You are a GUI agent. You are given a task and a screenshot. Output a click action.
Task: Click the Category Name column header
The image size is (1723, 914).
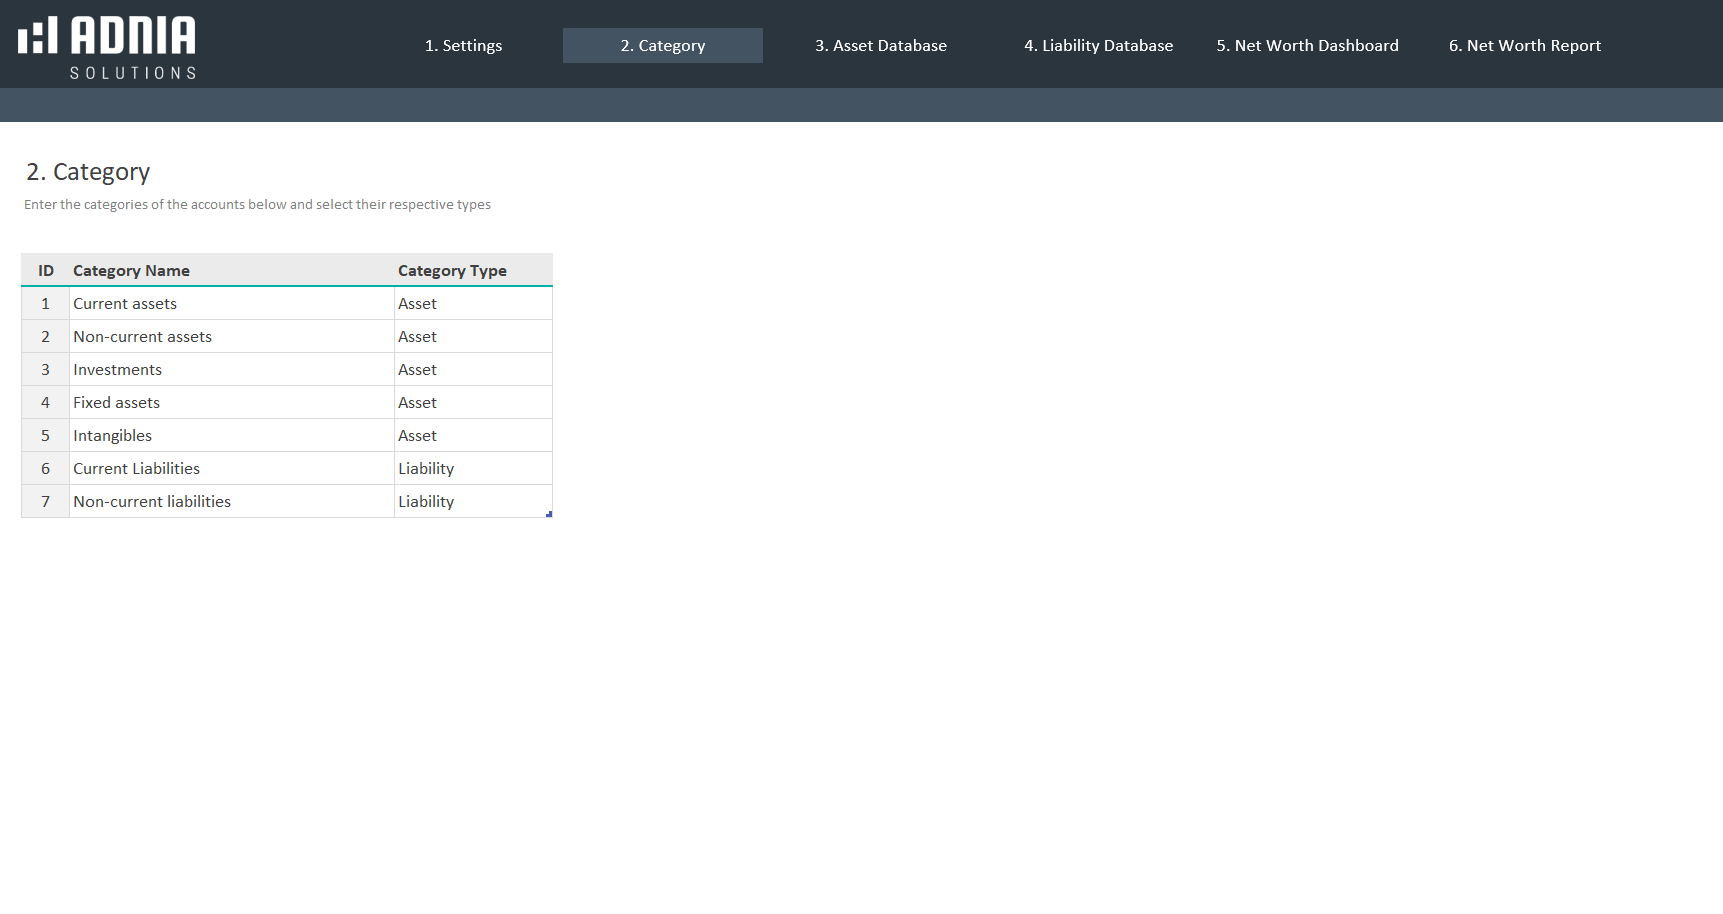tap(131, 271)
